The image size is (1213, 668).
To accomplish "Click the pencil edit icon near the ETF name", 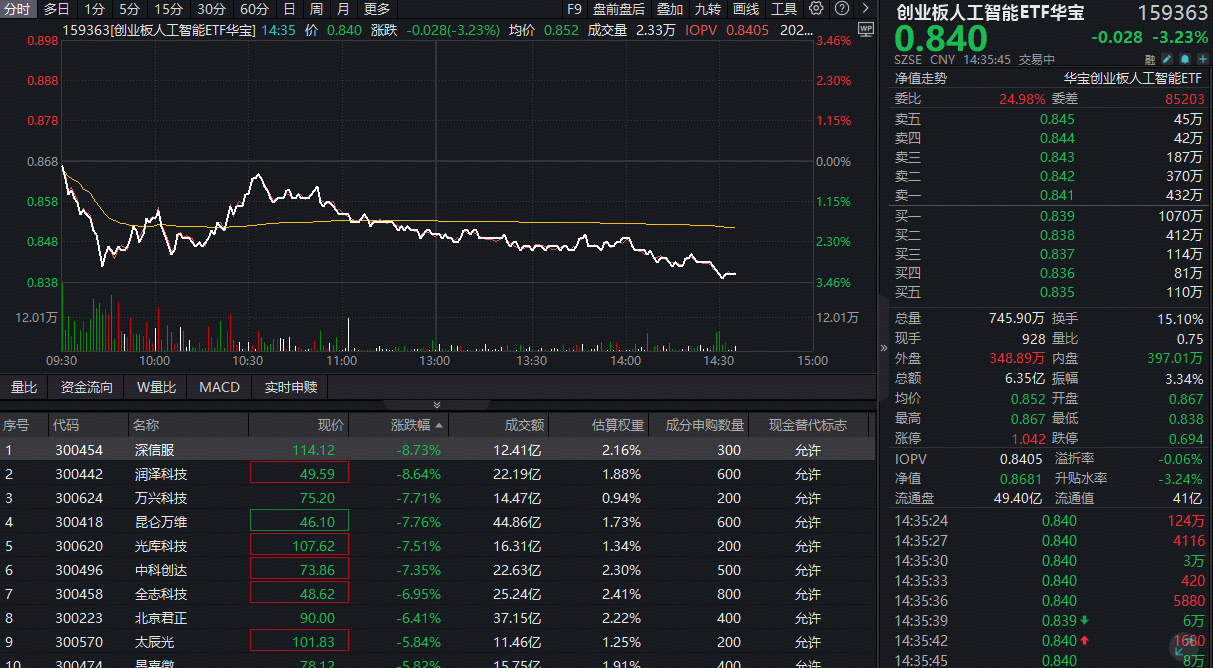I will point(1166,60).
